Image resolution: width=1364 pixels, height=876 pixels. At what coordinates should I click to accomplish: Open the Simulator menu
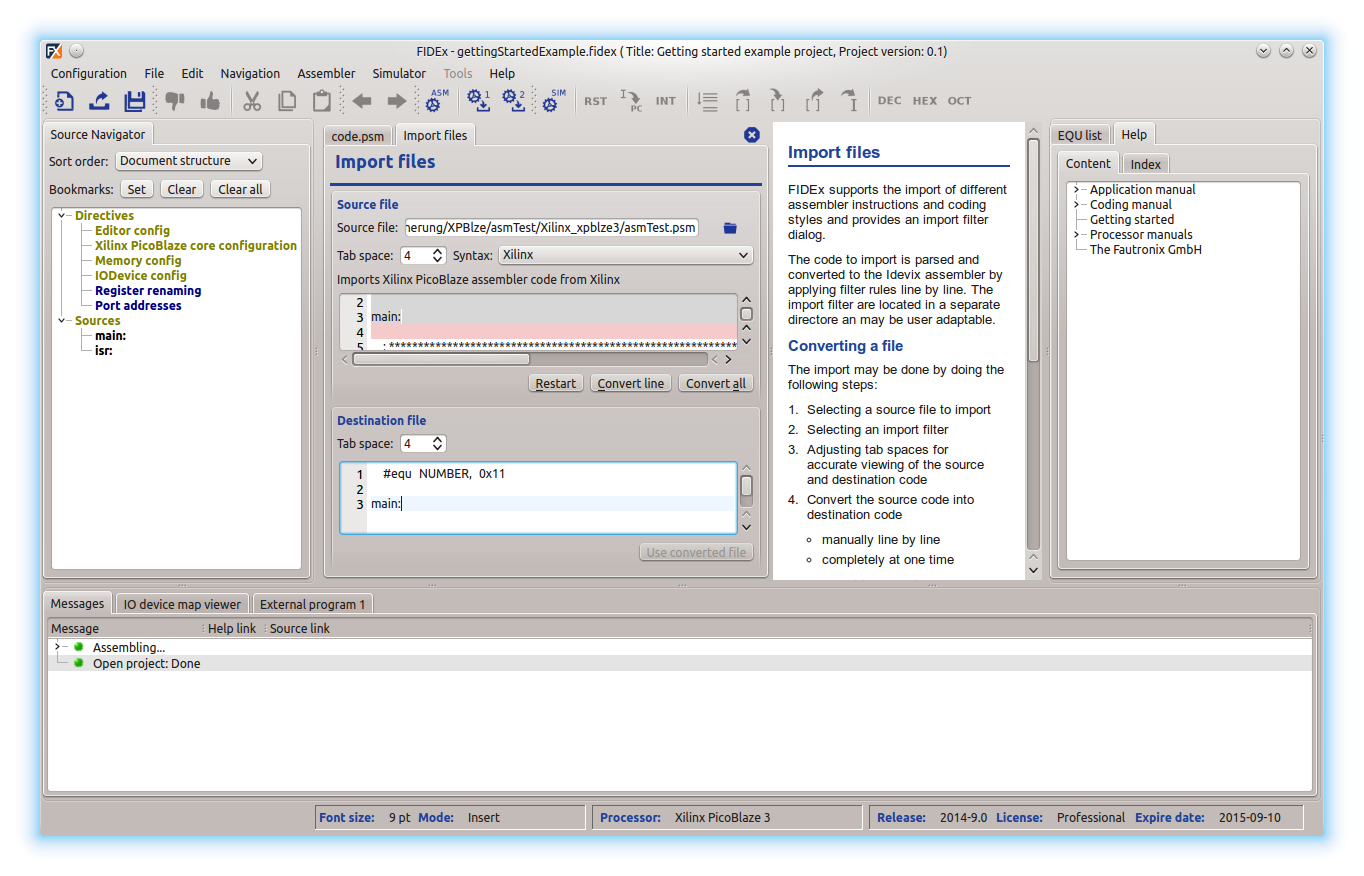399,73
